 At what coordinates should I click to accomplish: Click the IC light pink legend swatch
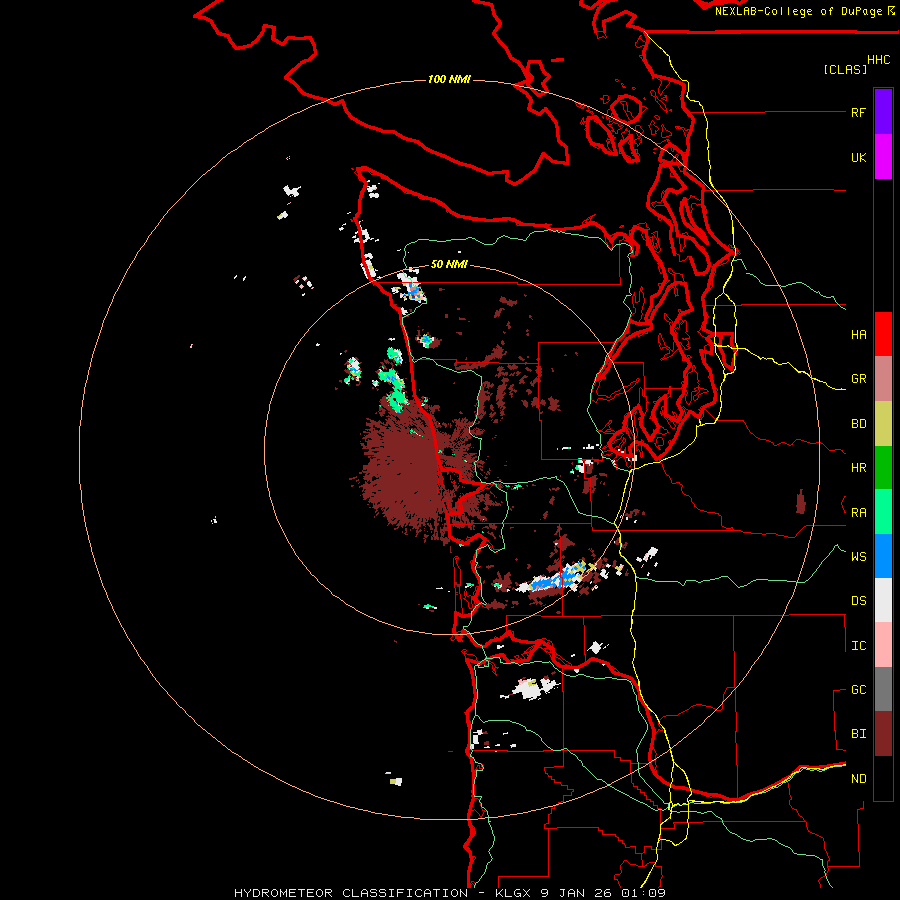tap(883, 645)
